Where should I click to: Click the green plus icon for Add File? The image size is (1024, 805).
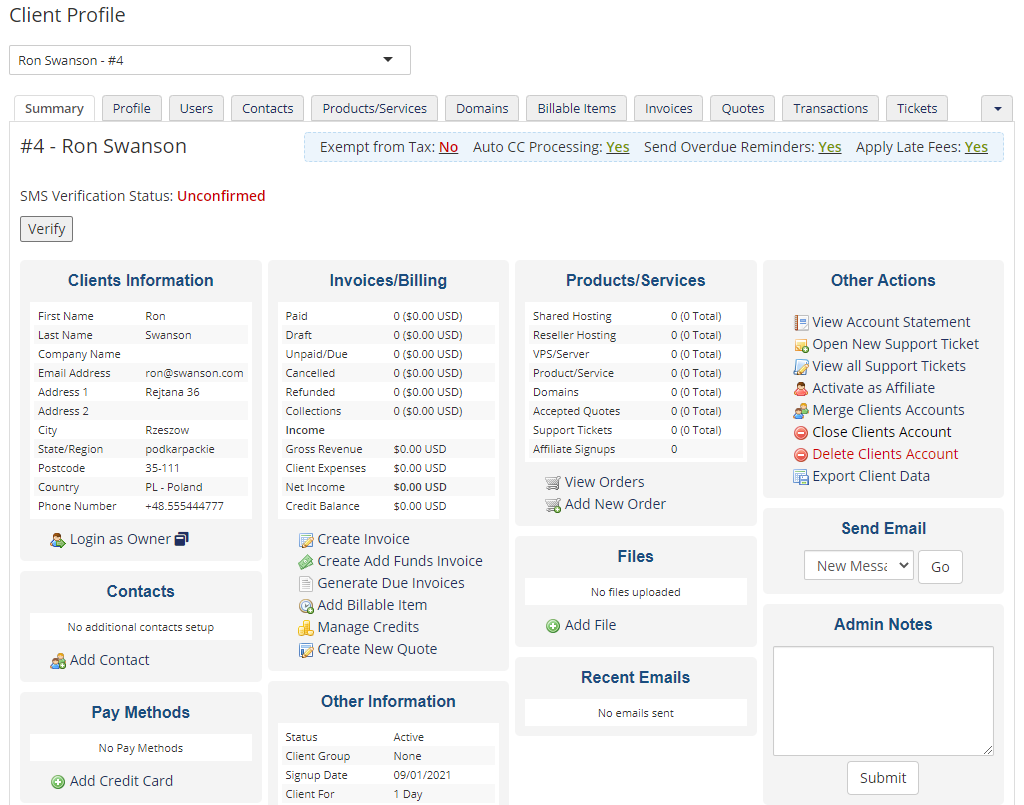552,625
